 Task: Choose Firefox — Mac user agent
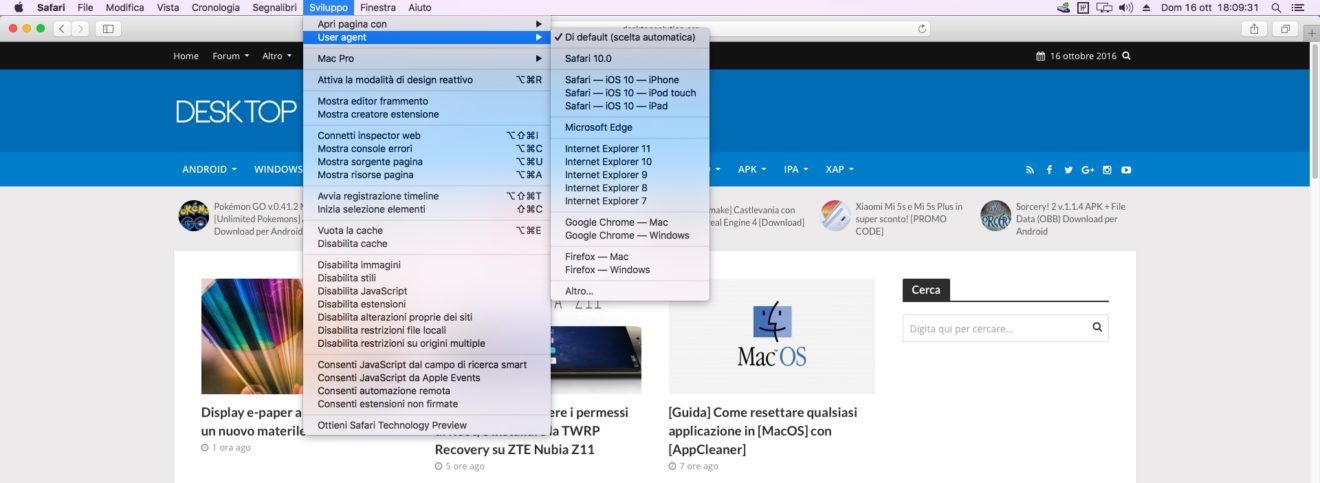630,257
